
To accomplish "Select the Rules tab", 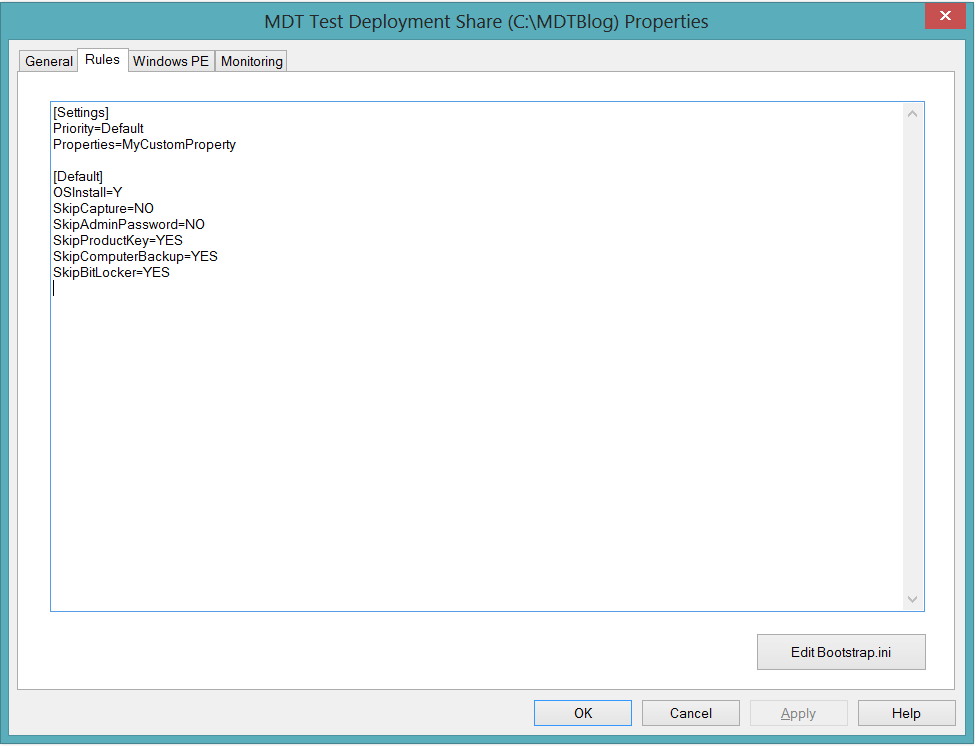I will point(103,60).
